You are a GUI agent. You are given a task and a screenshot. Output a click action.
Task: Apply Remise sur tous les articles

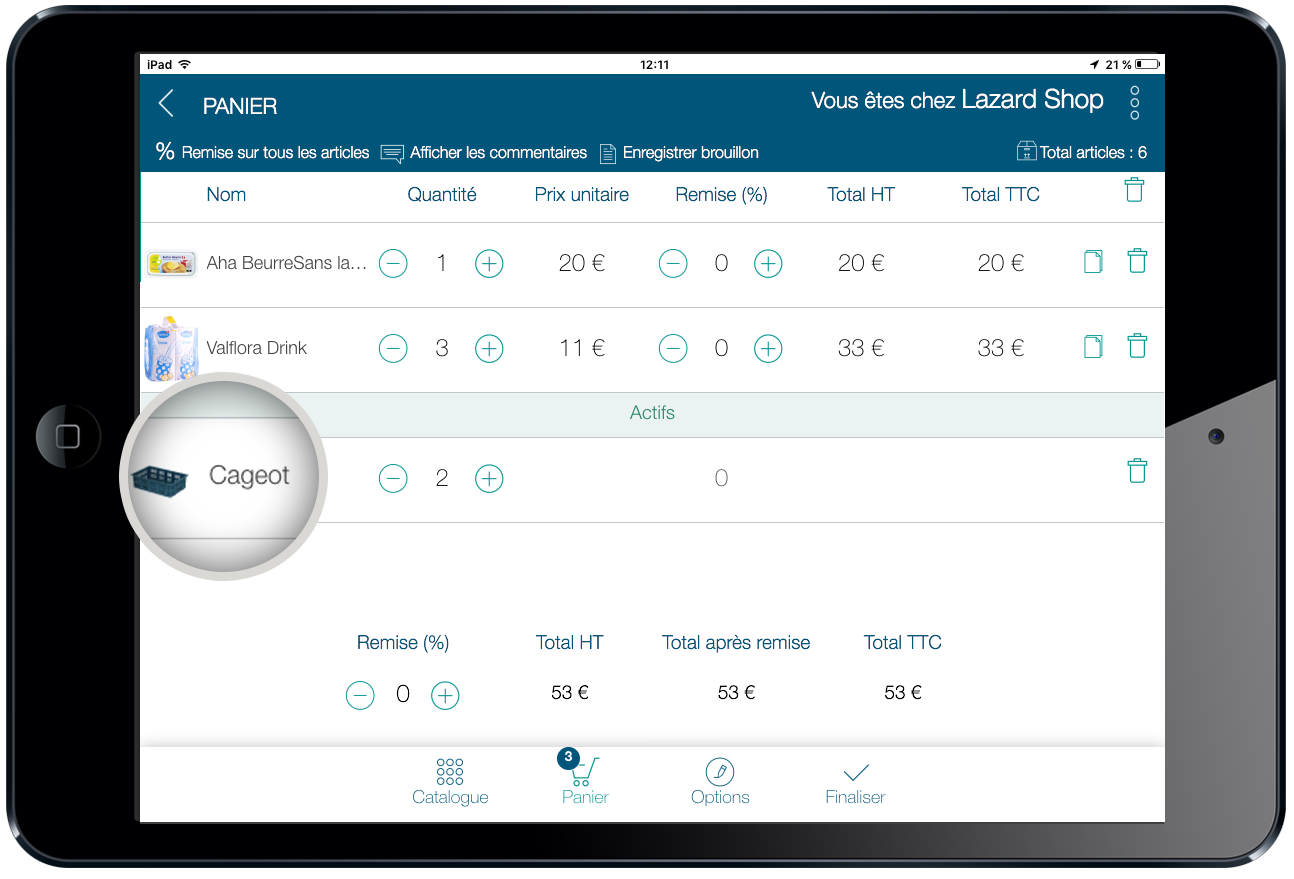click(263, 153)
